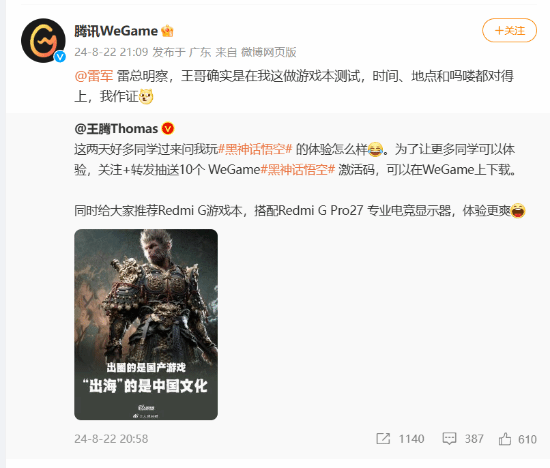Click the 微博网页版 source link
This screenshot has width=550, height=468.
tap(268, 52)
